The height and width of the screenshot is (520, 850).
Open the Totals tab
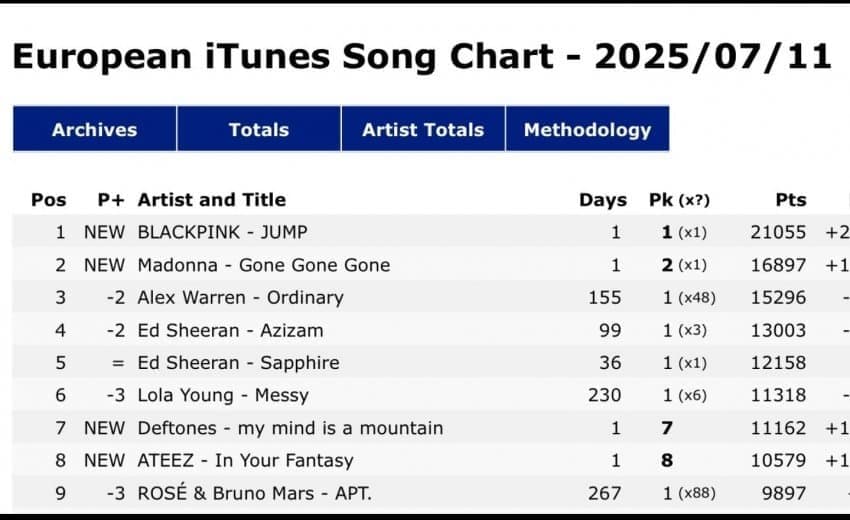(259, 129)
